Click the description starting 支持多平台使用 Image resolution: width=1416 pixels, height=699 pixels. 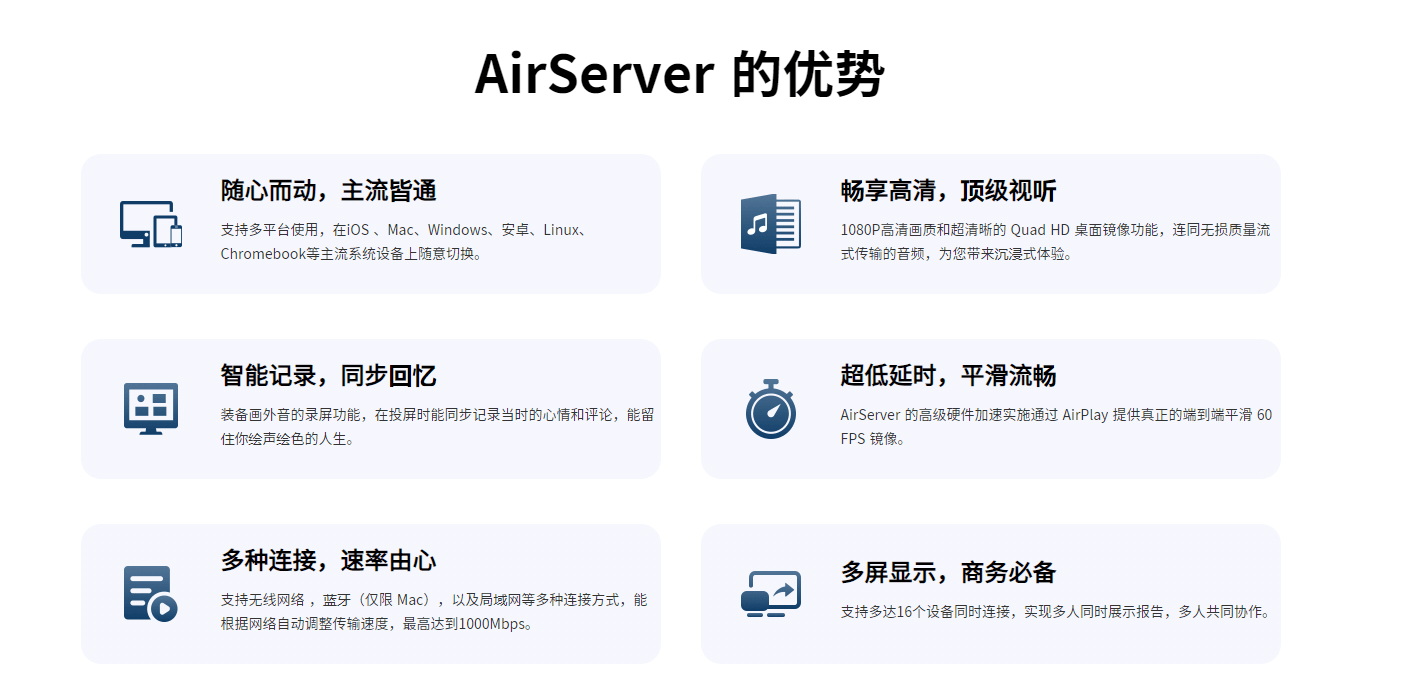(405, 242)
